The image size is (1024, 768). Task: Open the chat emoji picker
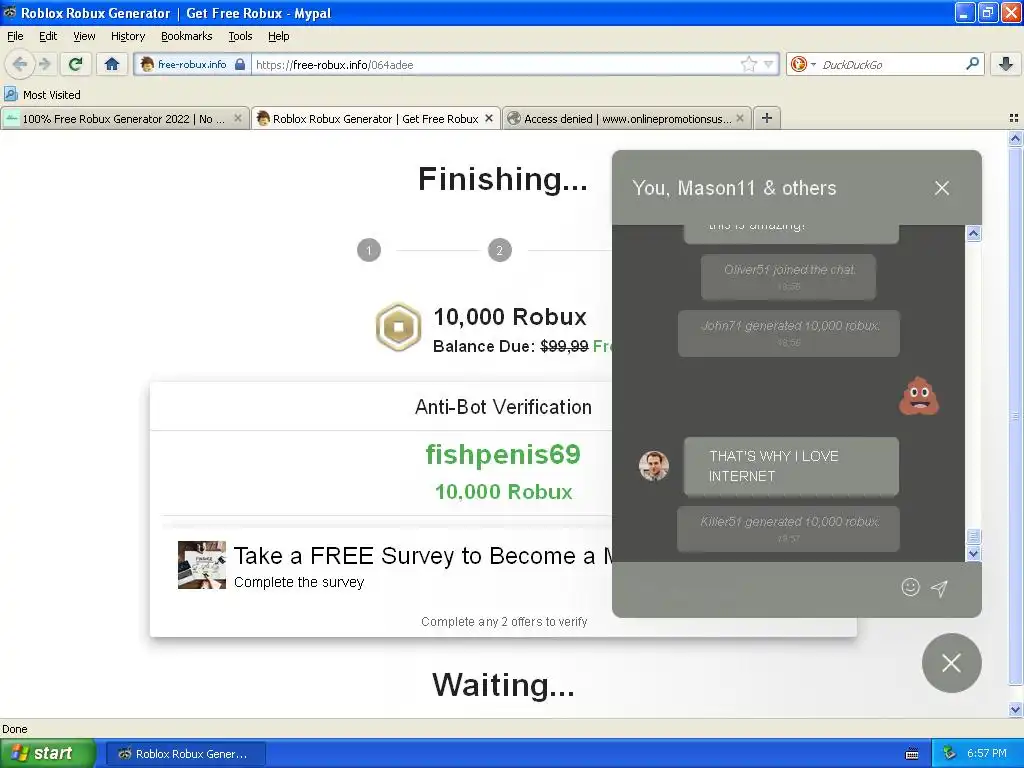pyautogui.click(x=910, y=587)
